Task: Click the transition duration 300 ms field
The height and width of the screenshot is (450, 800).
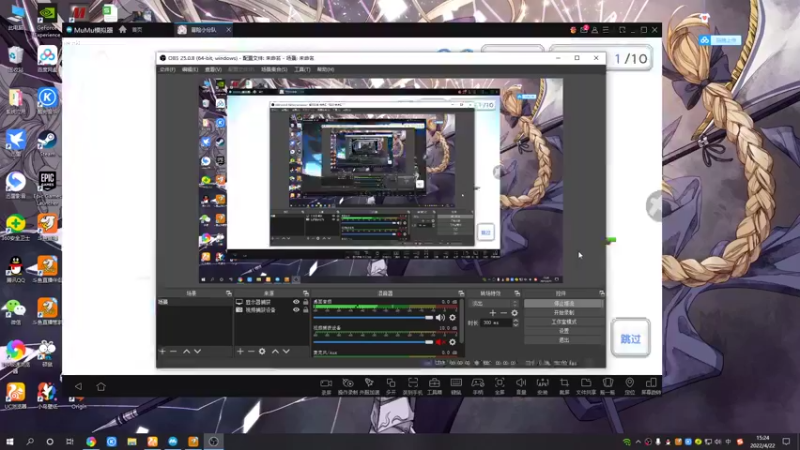Action: tap(496, 322)
